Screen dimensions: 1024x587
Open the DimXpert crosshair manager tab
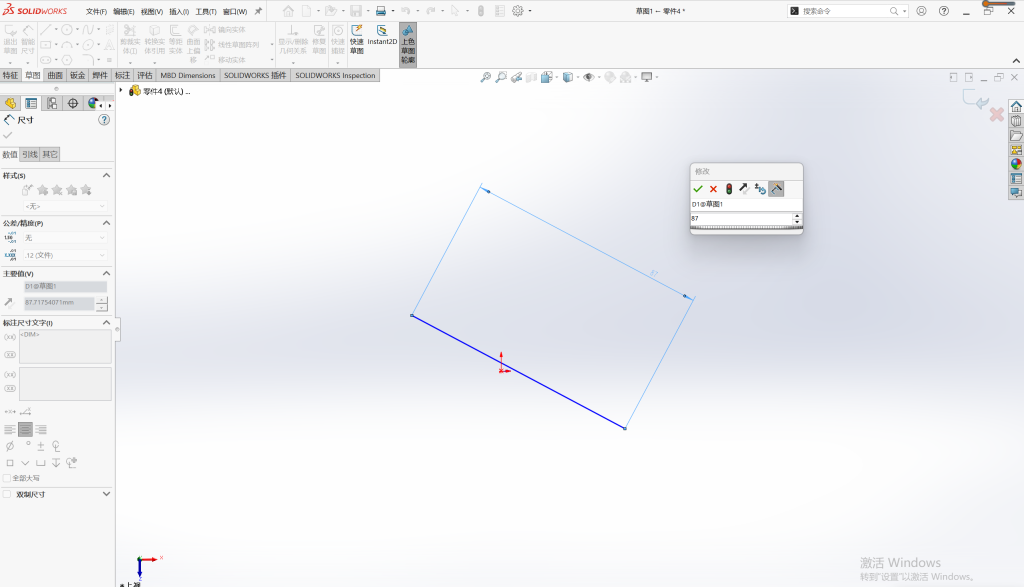click(x=72, y=103)
